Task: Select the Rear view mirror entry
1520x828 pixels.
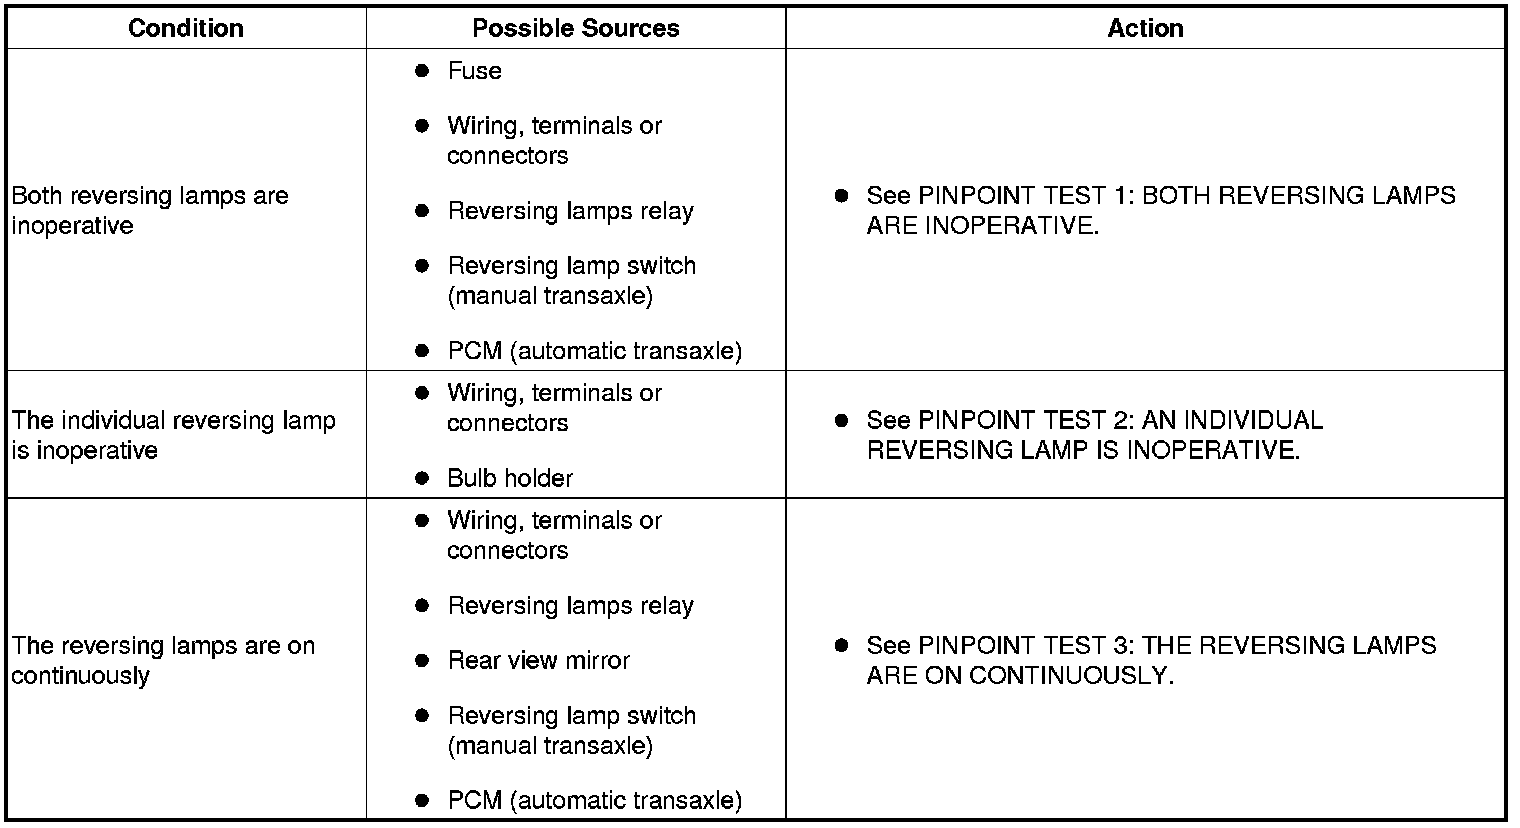Action: tap(538, 661)
